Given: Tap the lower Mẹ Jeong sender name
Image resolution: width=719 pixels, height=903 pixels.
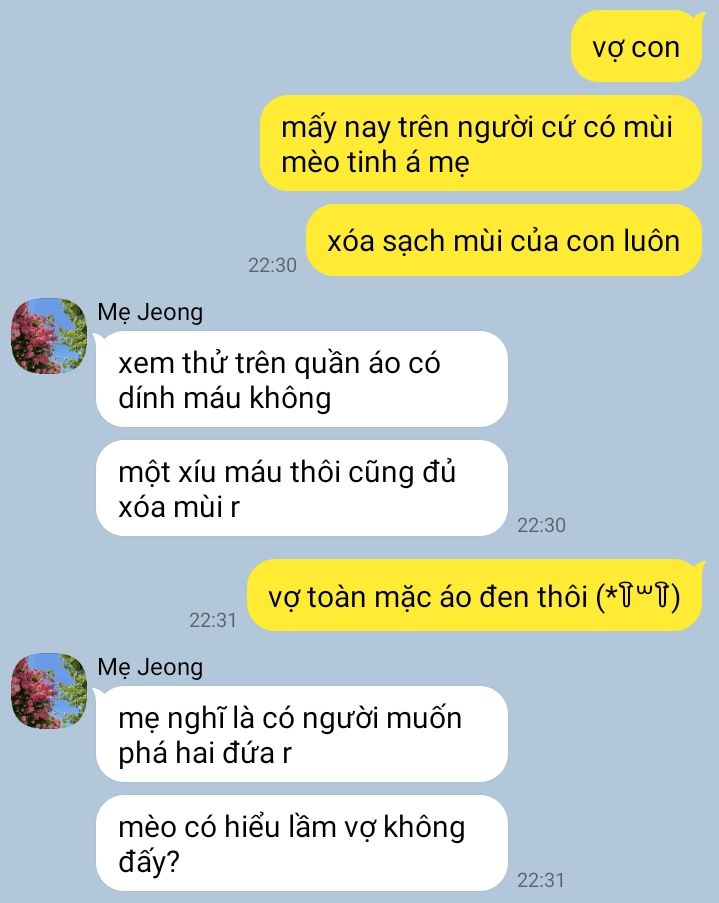Looking at the screenshot, I should 150,667.
